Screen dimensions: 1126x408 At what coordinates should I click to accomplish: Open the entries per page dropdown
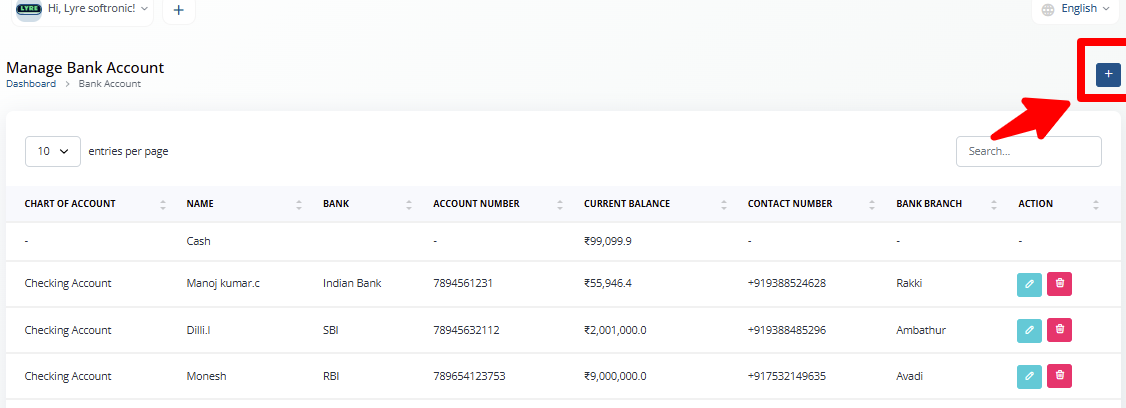[53, 151]
